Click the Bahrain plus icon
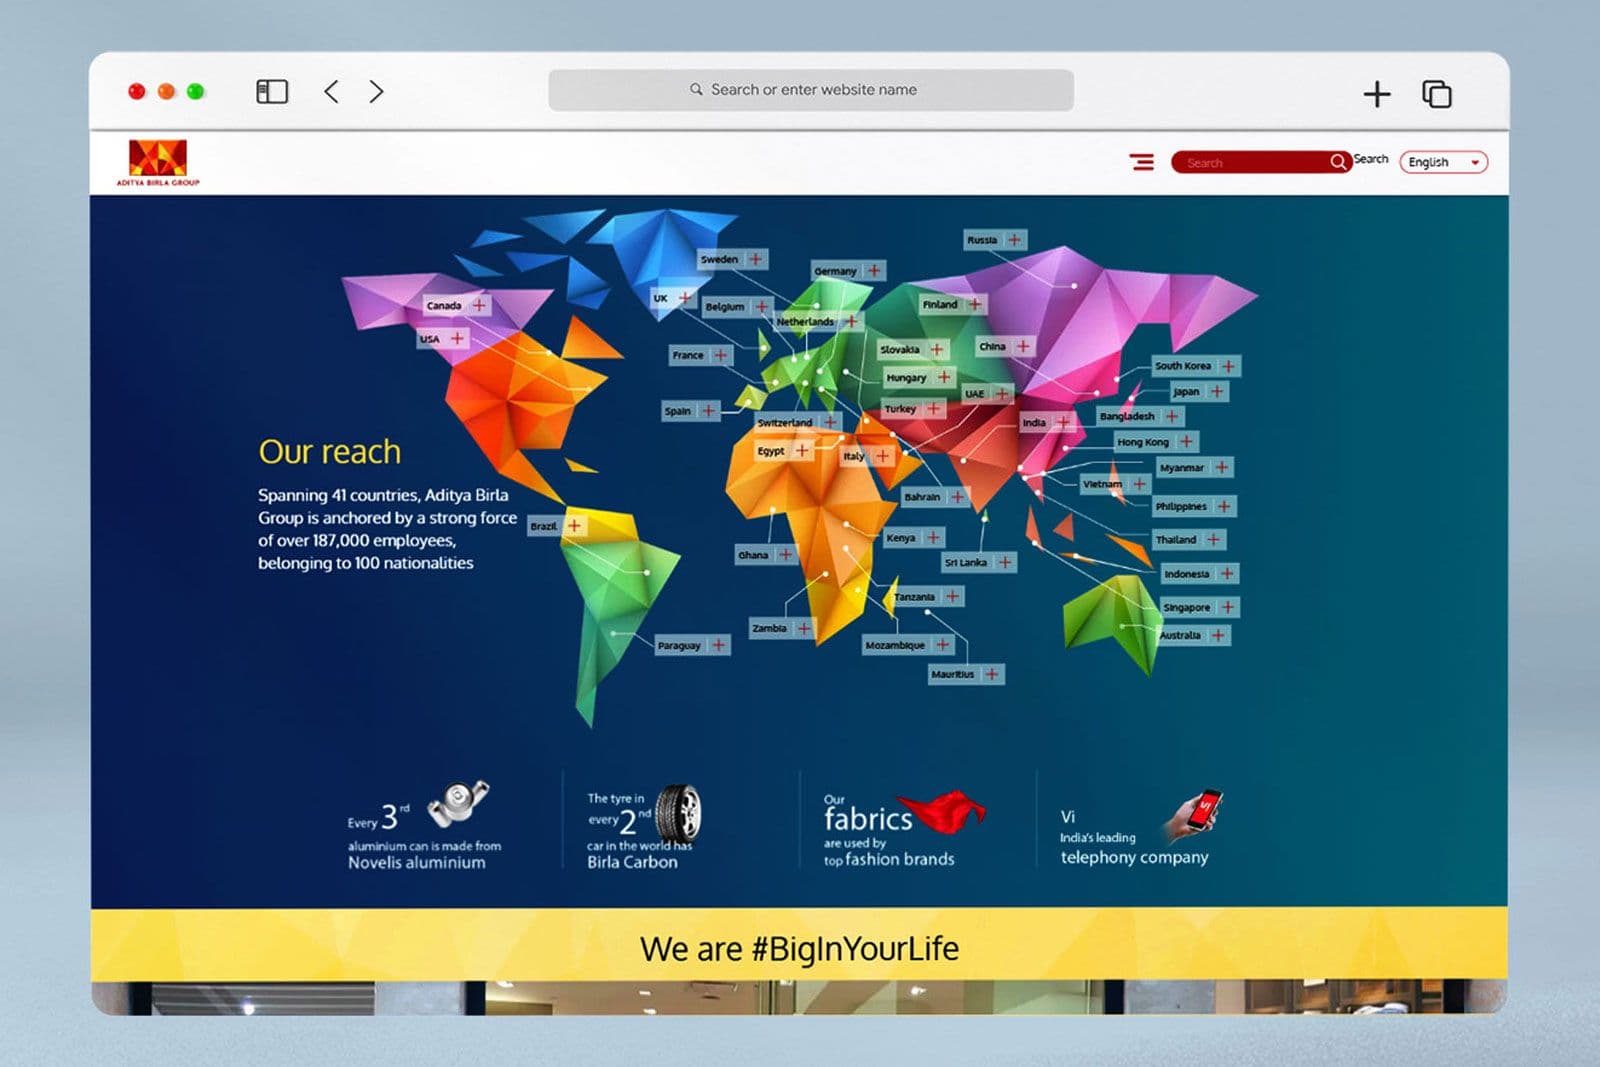Screen dimensions: 1600x1067 point(957,497)
